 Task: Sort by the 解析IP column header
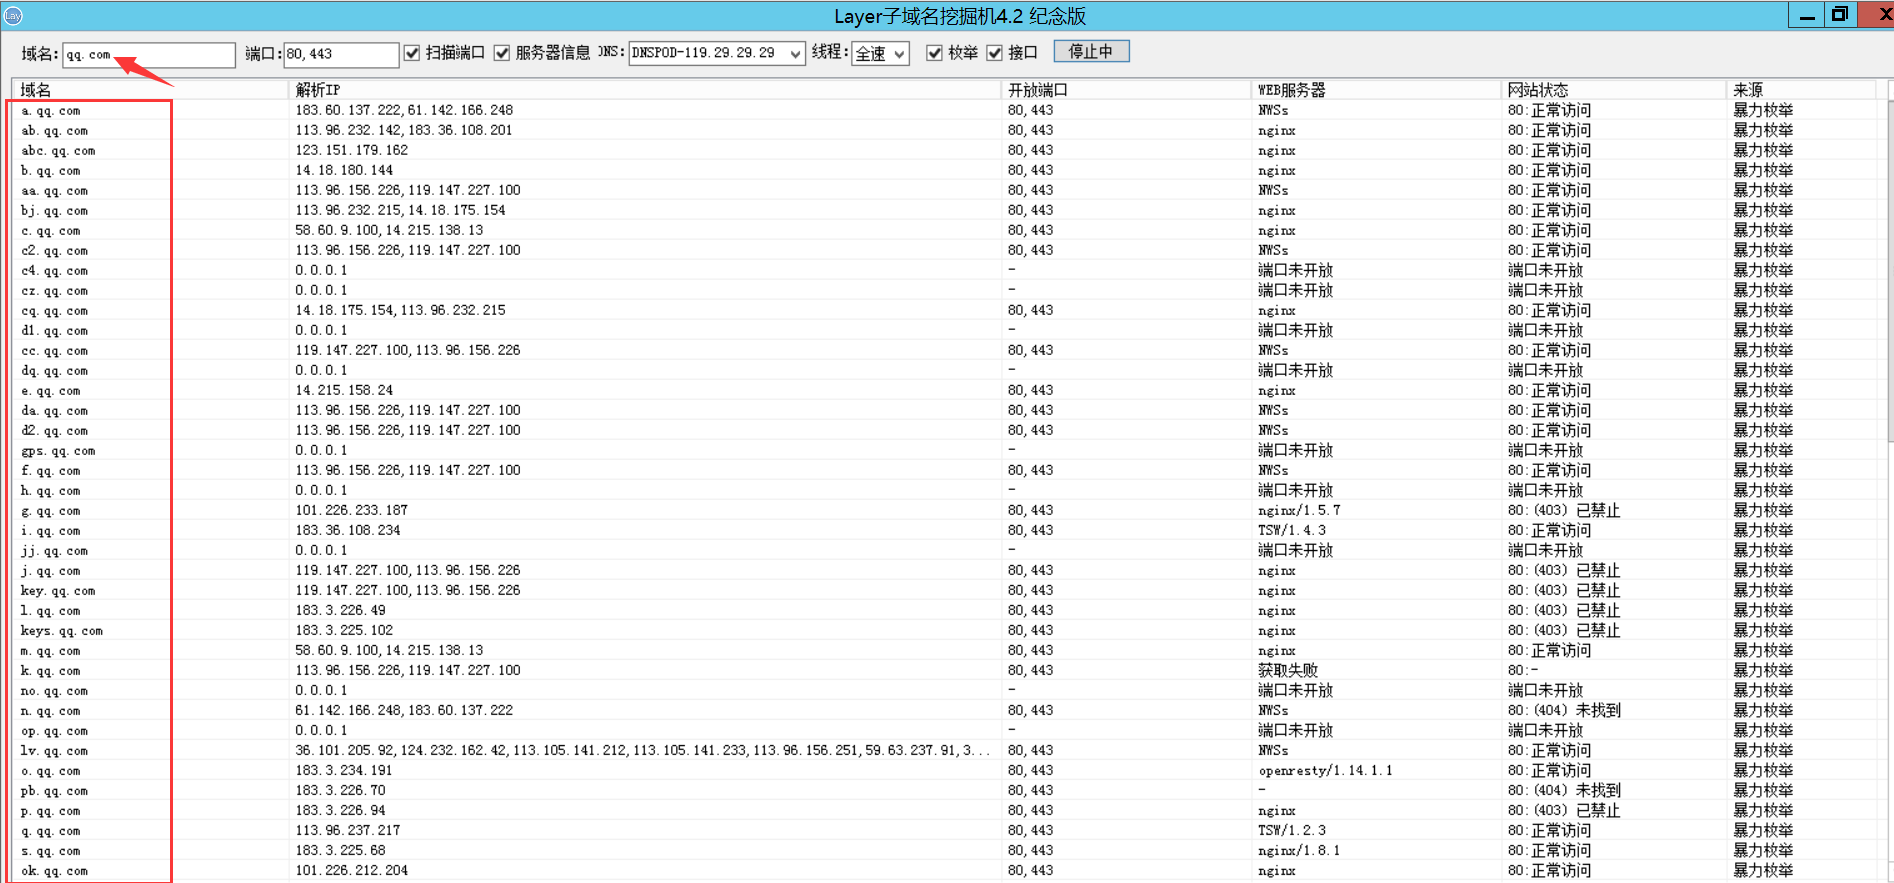click(x=644, y=90)
